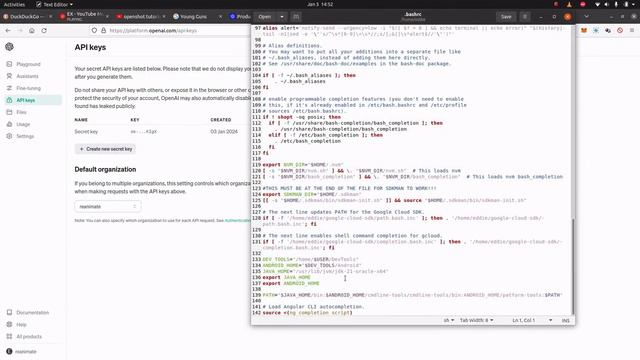Click the red blocked-circle extension icon

(x=620, y=31)
